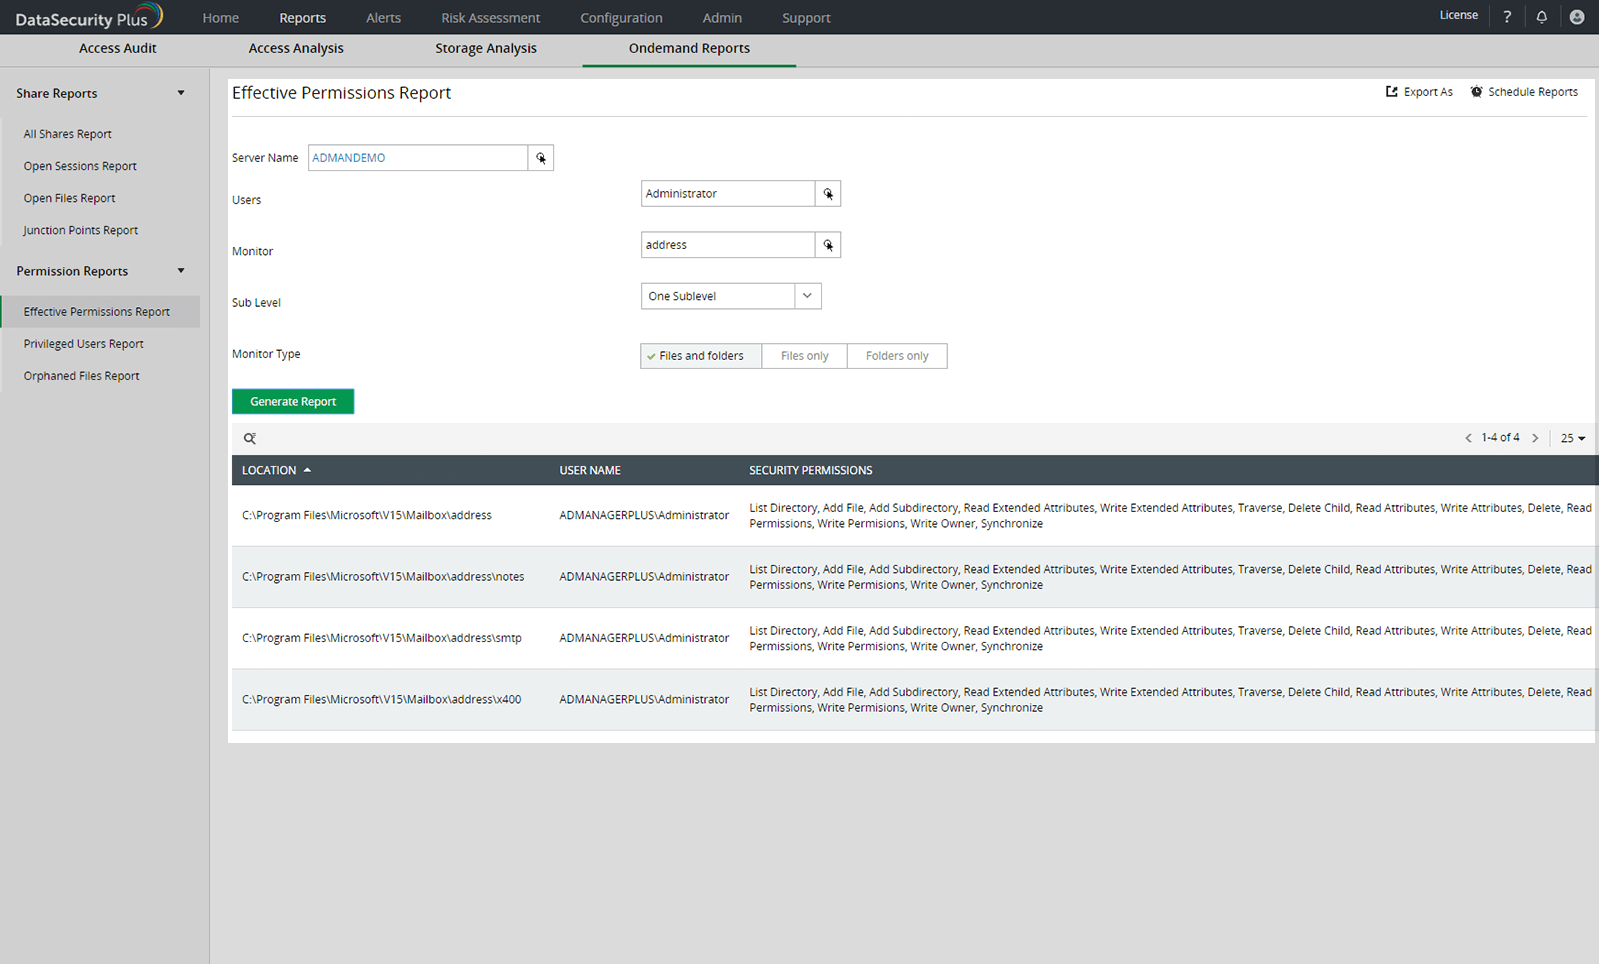Screen dimensions: 1599x965
Task: Click the License link
Action: click(x=1459, y=15)
